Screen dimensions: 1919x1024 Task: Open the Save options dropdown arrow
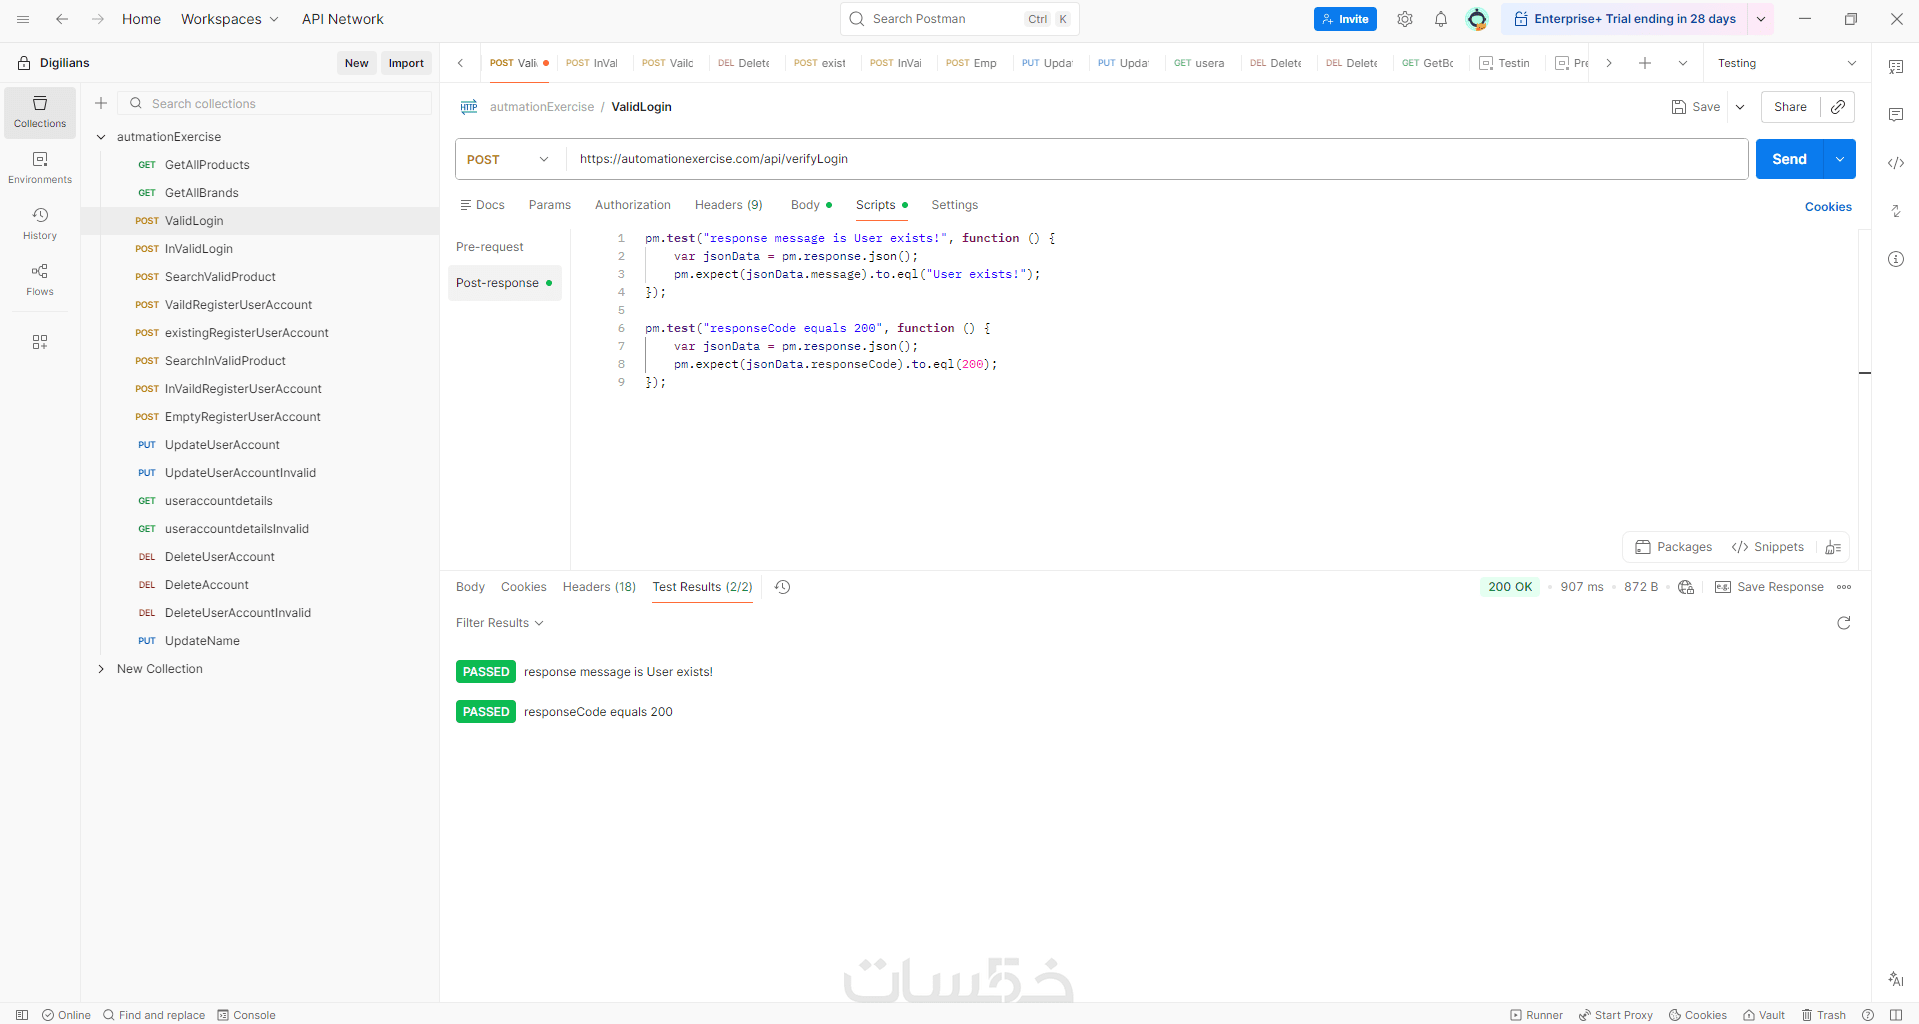point(1740,107)
